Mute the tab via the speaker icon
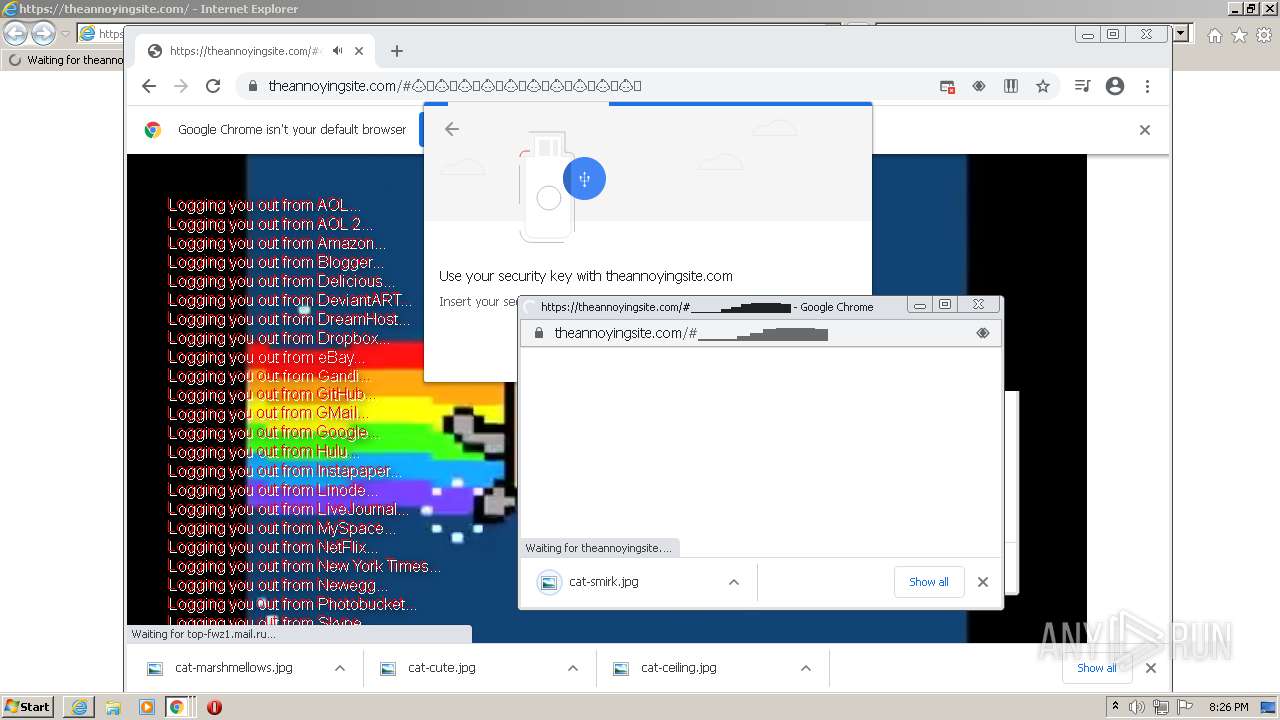1280x720 pixels. coord(338,51)
